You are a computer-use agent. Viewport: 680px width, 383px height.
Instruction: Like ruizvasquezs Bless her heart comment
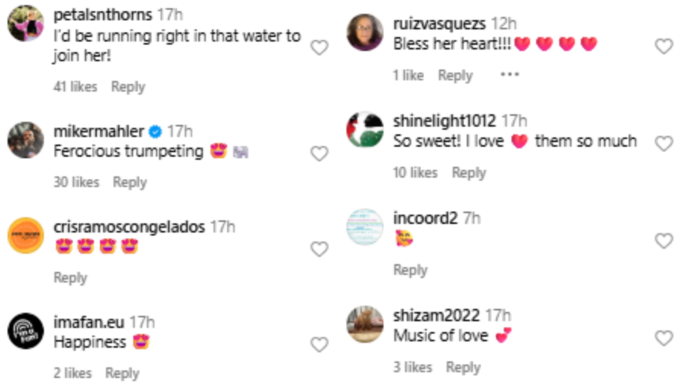point(664,46)
